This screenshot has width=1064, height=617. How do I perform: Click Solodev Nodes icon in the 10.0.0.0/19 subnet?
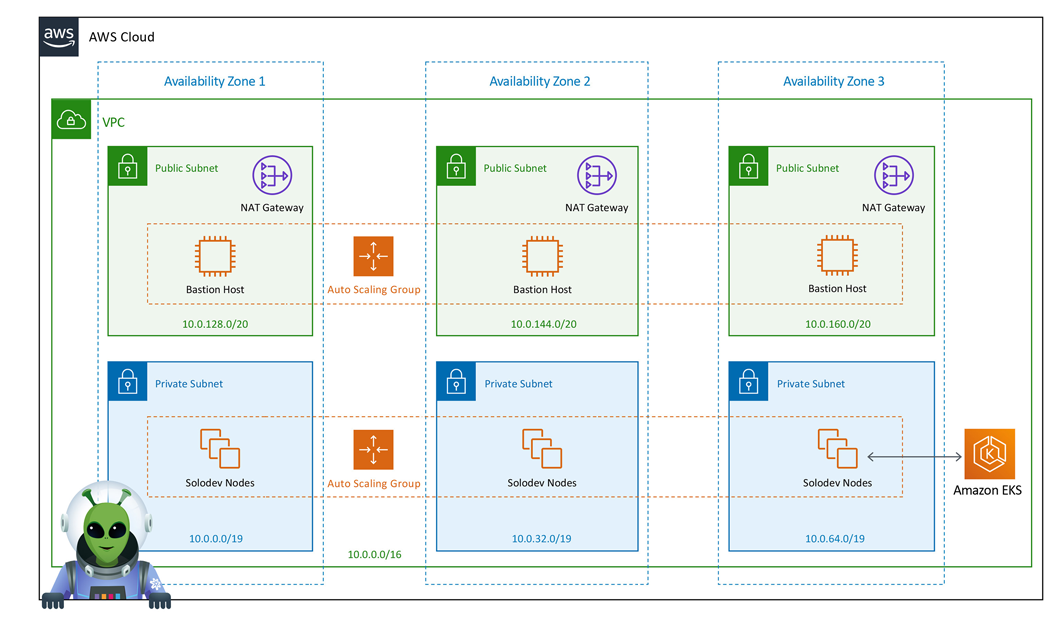219,449
